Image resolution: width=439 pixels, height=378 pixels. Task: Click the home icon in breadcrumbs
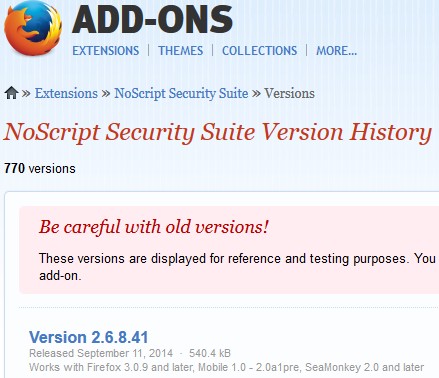point(11,93)
